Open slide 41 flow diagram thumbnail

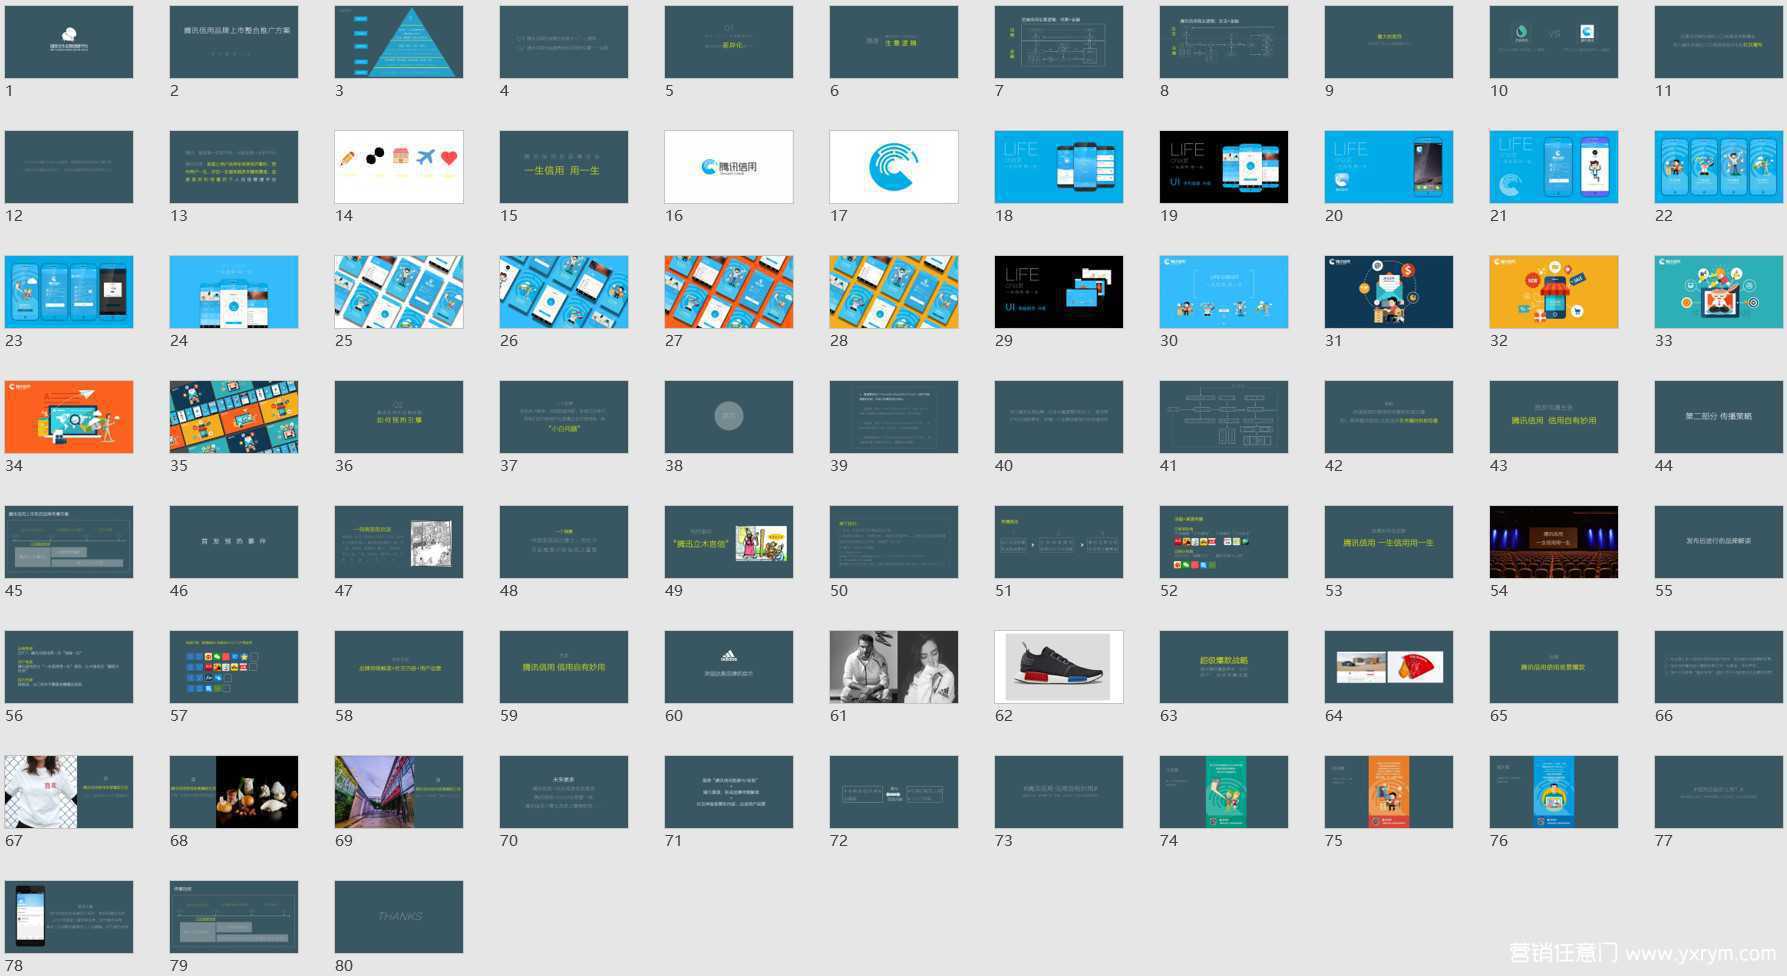(1224, 417)
